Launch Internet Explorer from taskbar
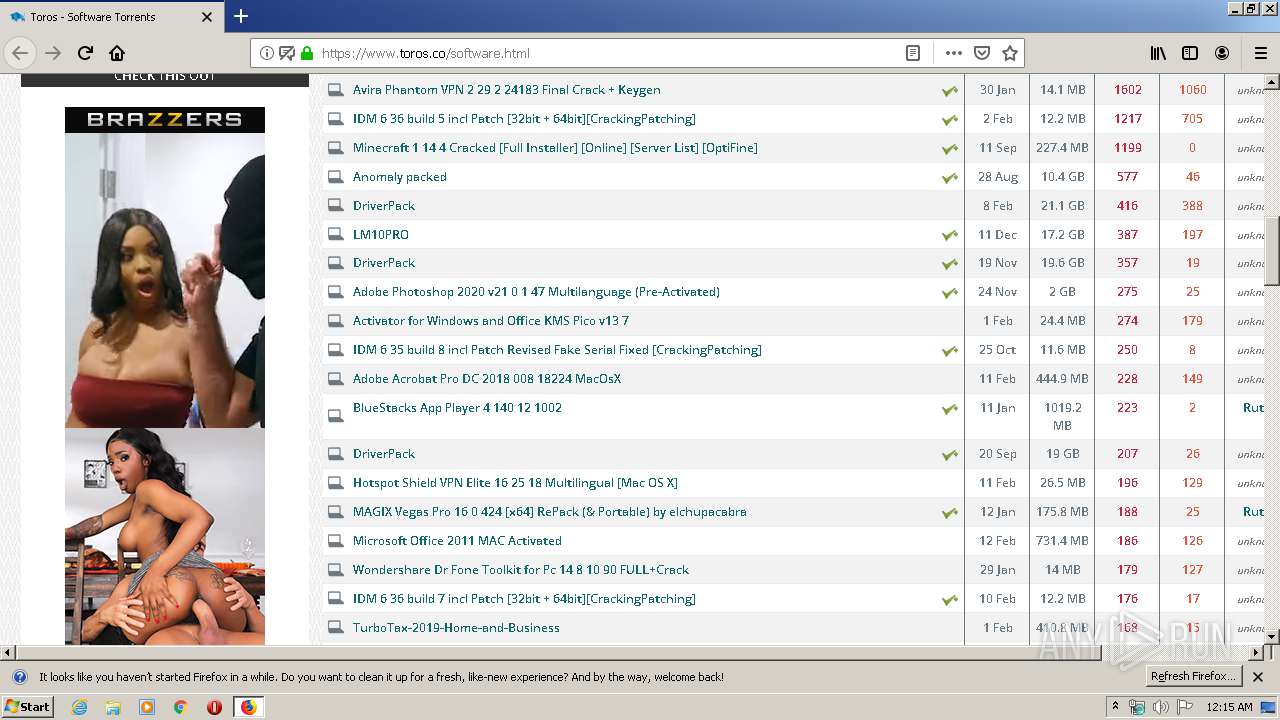The width and height of the screenshot is (1280, 720). [79, 707]
